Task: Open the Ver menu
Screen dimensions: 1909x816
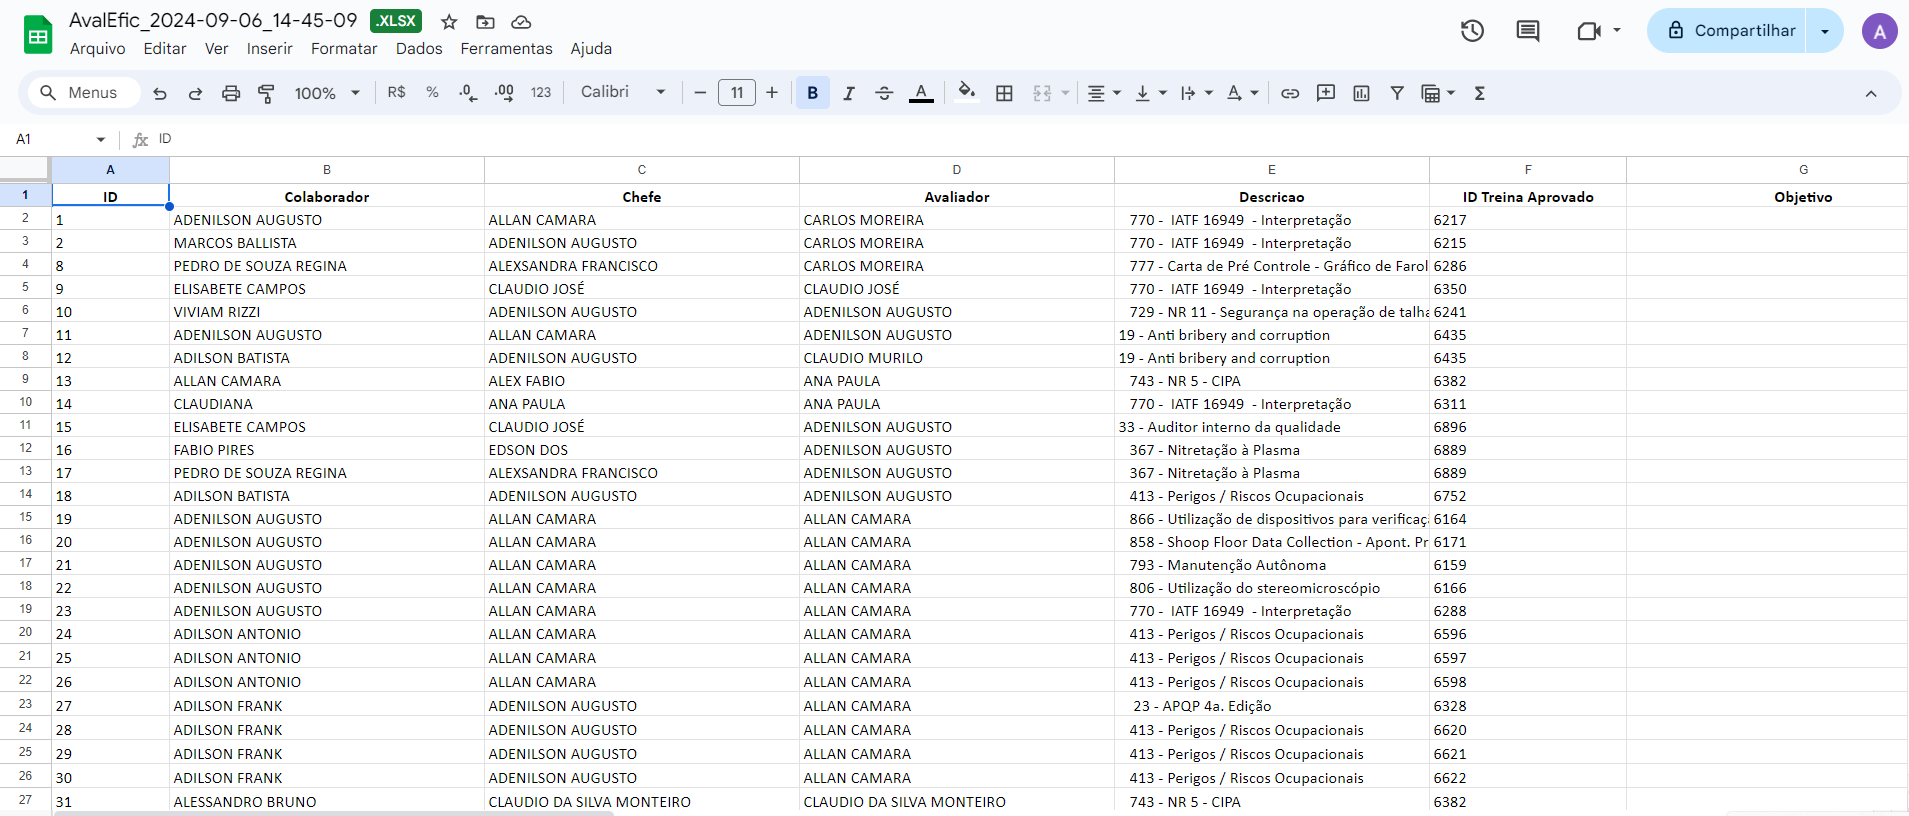Action: pyautogui.click(x=217, y=48)
